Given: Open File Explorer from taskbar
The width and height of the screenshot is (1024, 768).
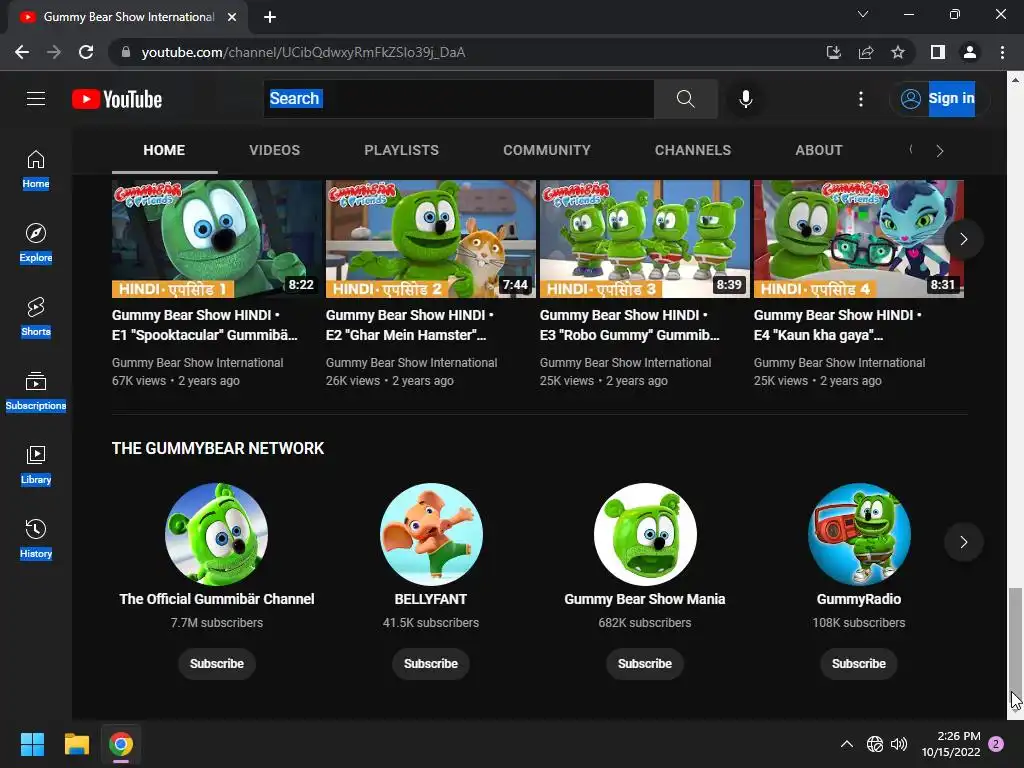Looking at the screenshot, I should pos(76,744).
